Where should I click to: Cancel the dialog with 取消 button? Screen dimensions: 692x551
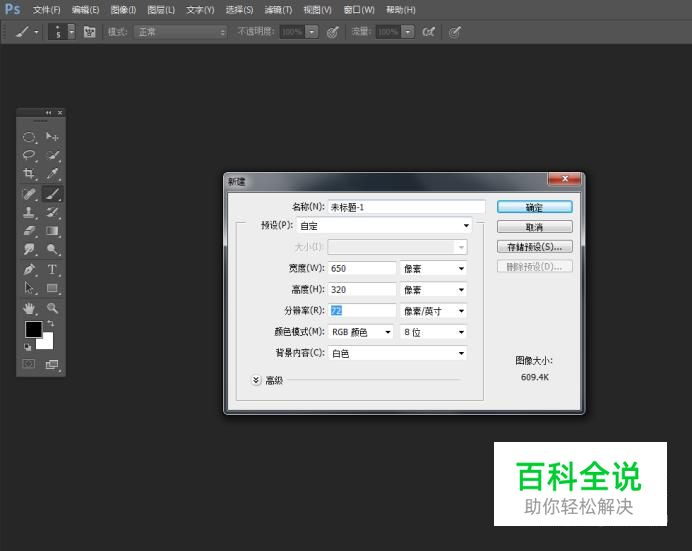tap(534, 227)
